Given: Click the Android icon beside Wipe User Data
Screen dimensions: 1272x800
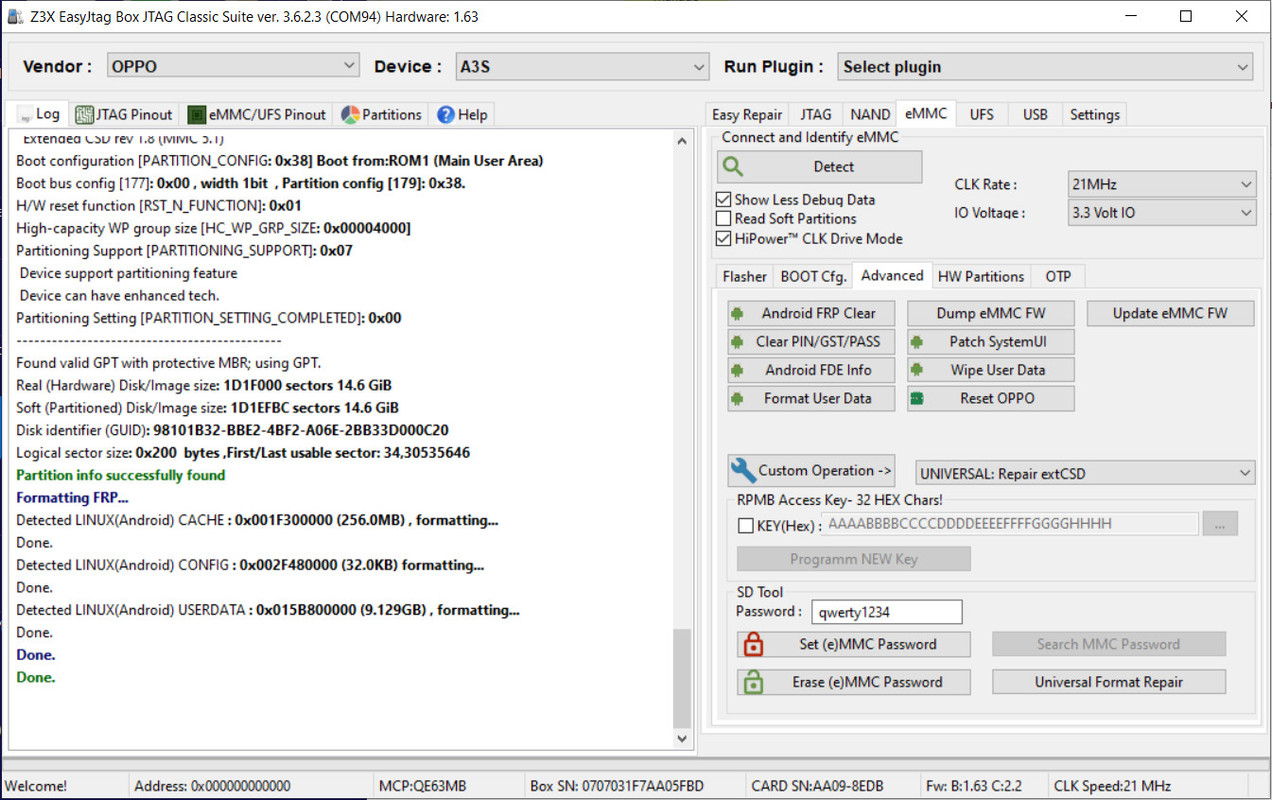Looking at the screenshot, I should point(917,370).
